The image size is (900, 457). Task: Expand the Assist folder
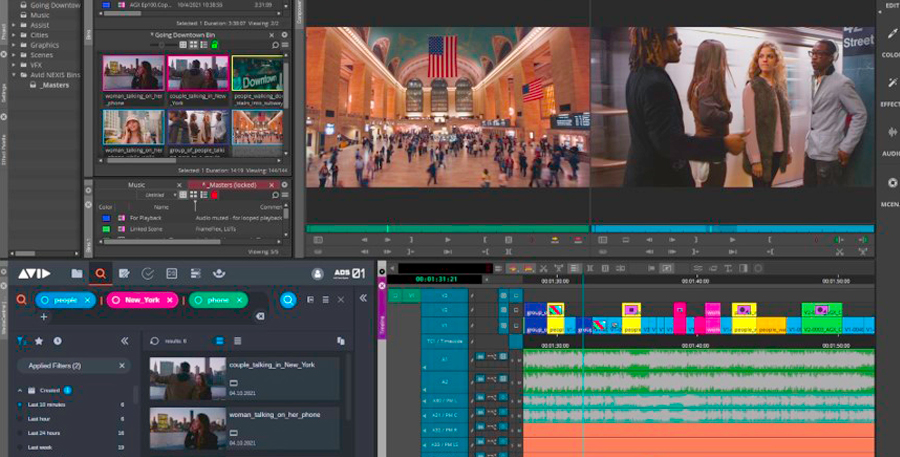click(x=14, y=25)
